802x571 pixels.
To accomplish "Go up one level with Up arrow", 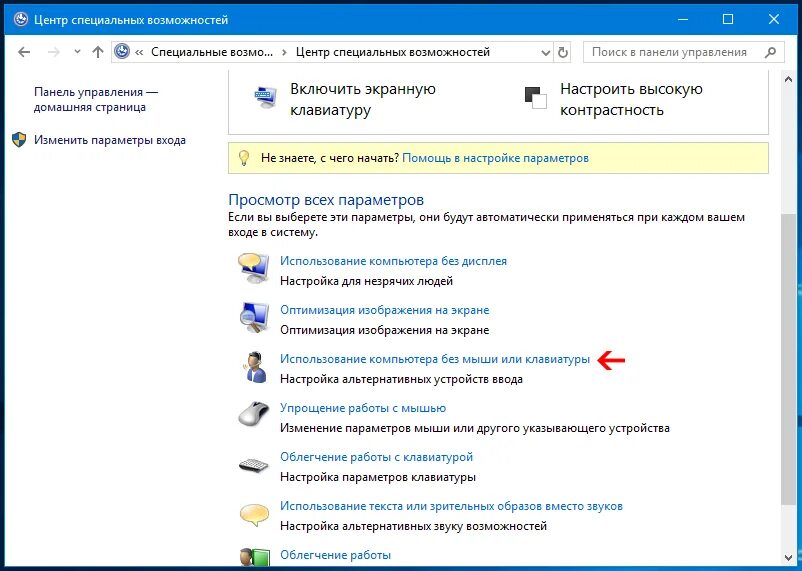I will click(98, 52).
